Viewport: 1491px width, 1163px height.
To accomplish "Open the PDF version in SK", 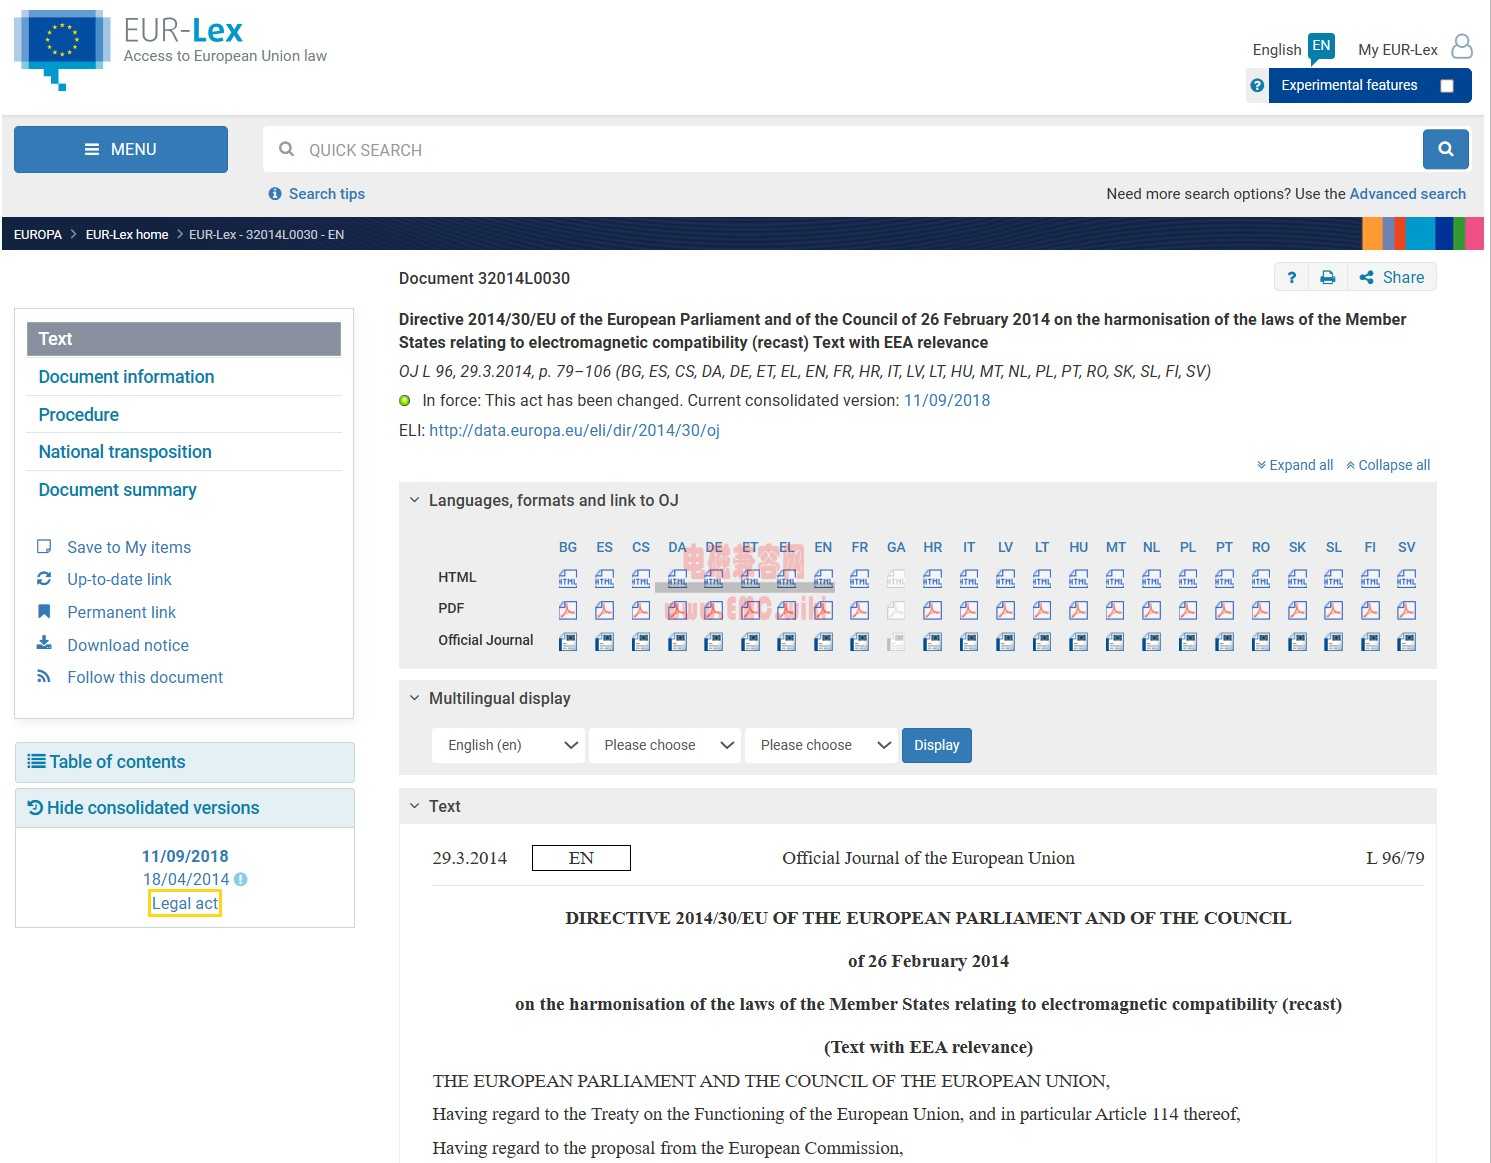I will tap(1298, 610).
